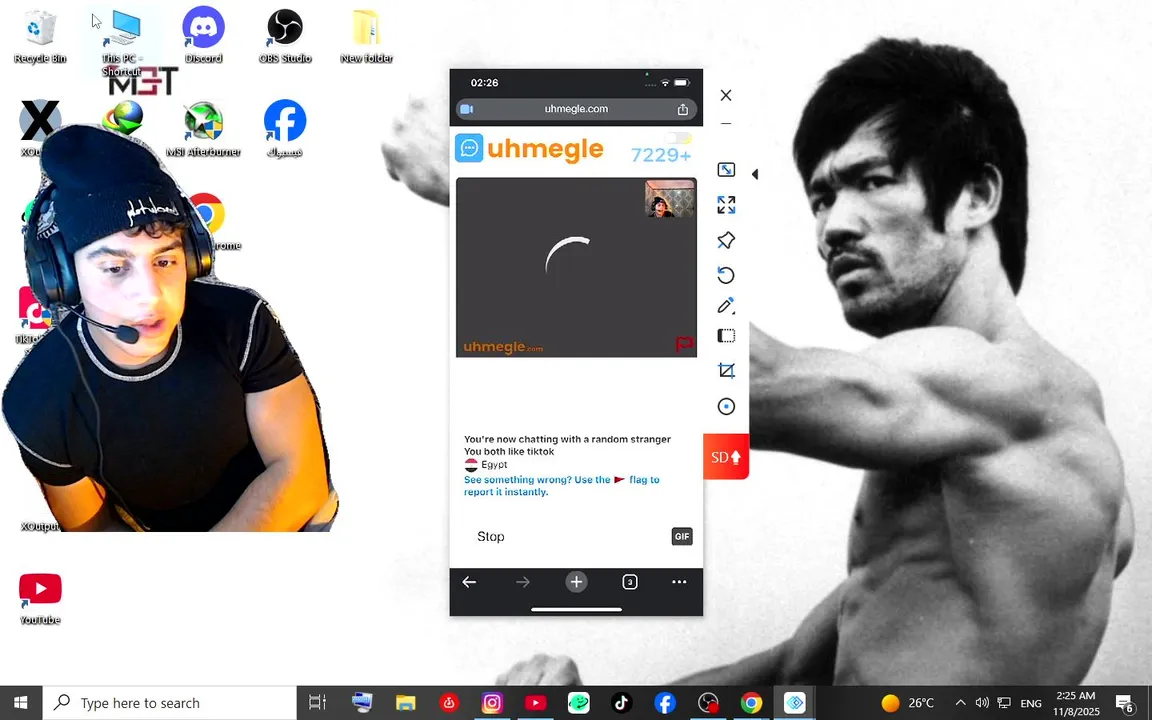This screenshot has width=1152, height=720.
Task: Open the volume control in tray
Action: point(982,703)
